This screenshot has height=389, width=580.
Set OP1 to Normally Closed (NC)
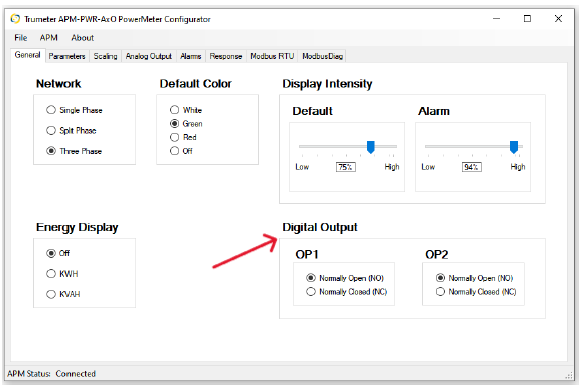click(347, 292)
